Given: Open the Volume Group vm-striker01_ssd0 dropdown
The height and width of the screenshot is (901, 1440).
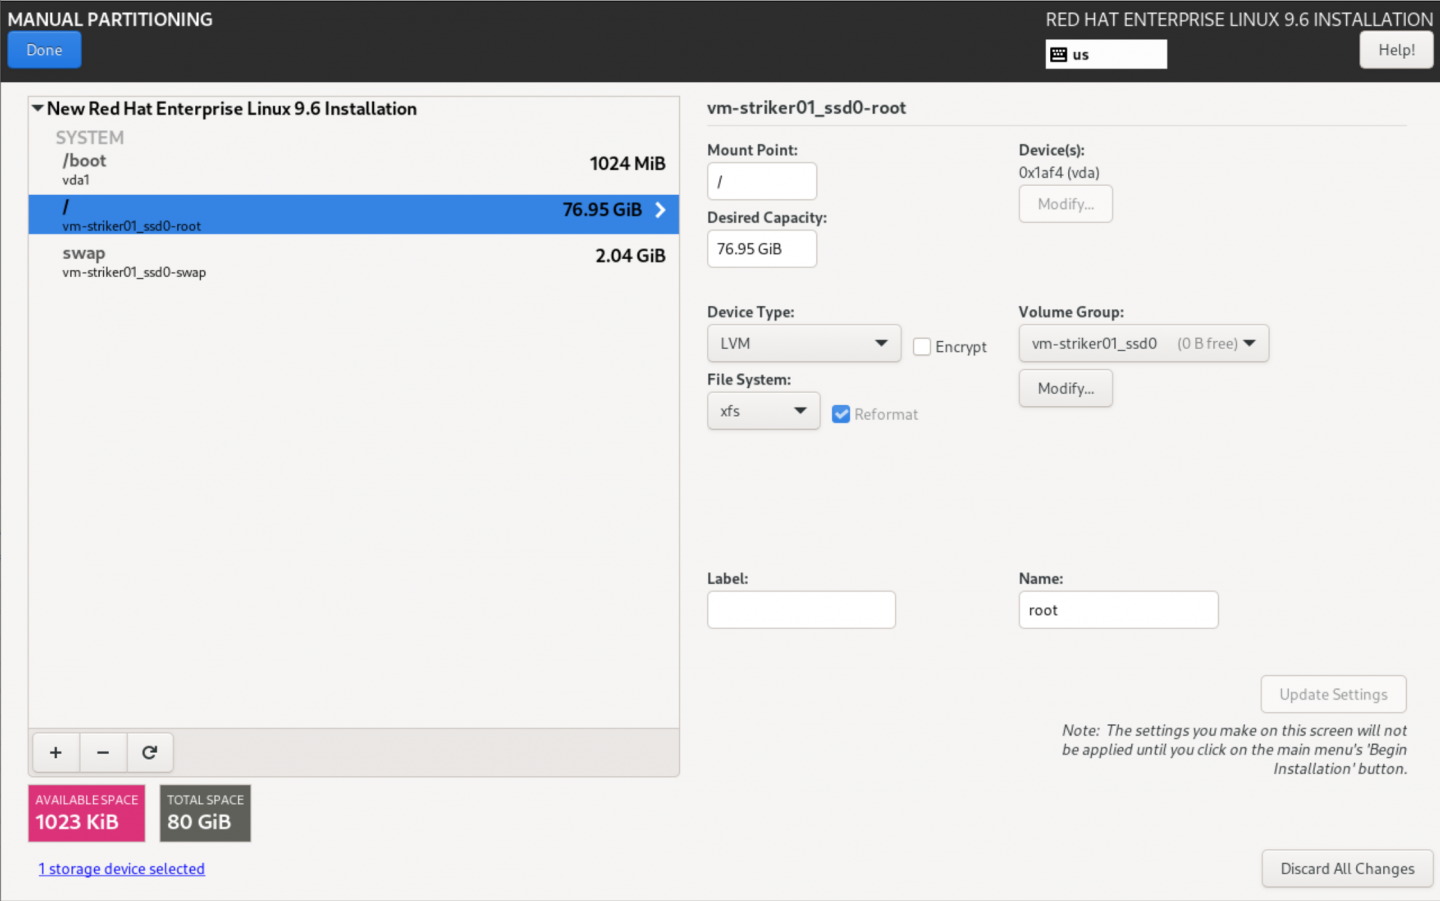Looking at the screenshot, I should pyautogui.click(x=1143, y=343).
